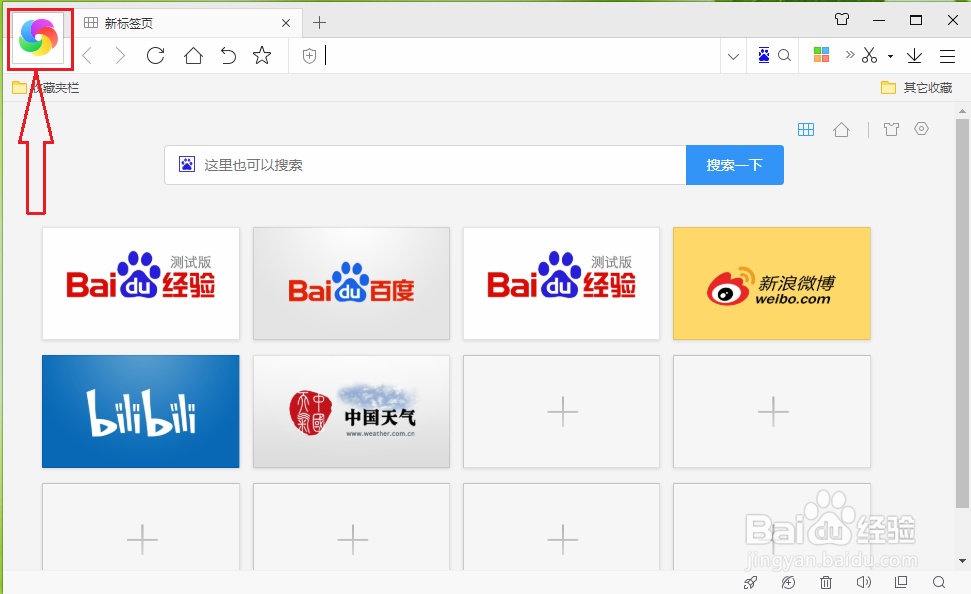Click the zoom magnifier in status bar
971x594 pixels.
point(939,582)
